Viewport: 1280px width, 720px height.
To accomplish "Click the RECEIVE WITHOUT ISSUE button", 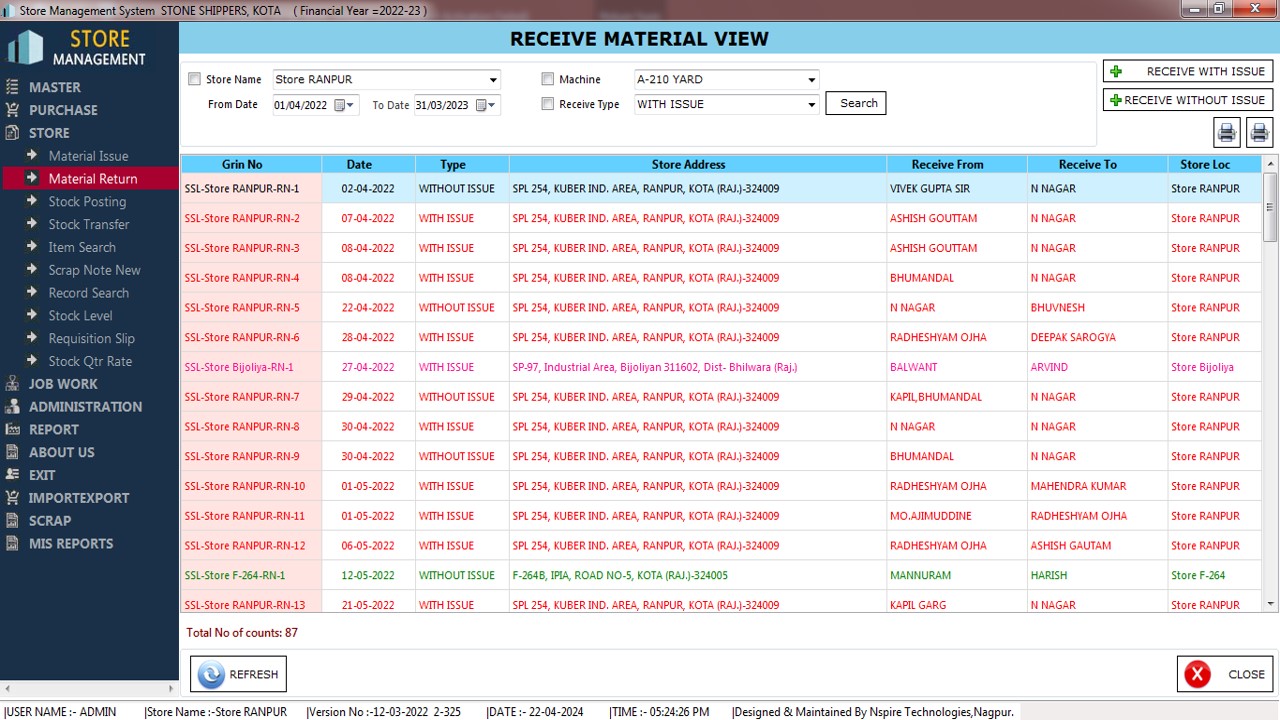I will point(1187,100).
